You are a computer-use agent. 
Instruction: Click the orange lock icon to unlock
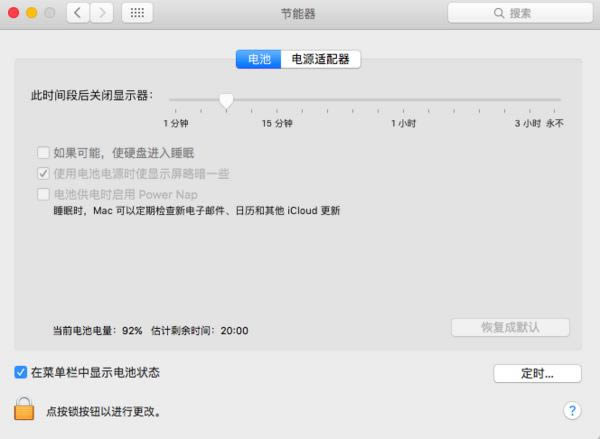coord(24,409)
